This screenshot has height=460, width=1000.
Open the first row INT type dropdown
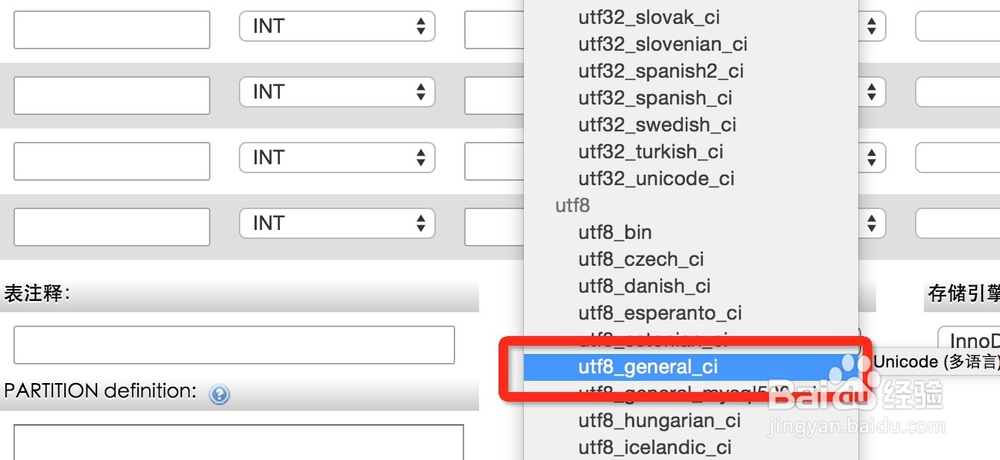[337, 27]
